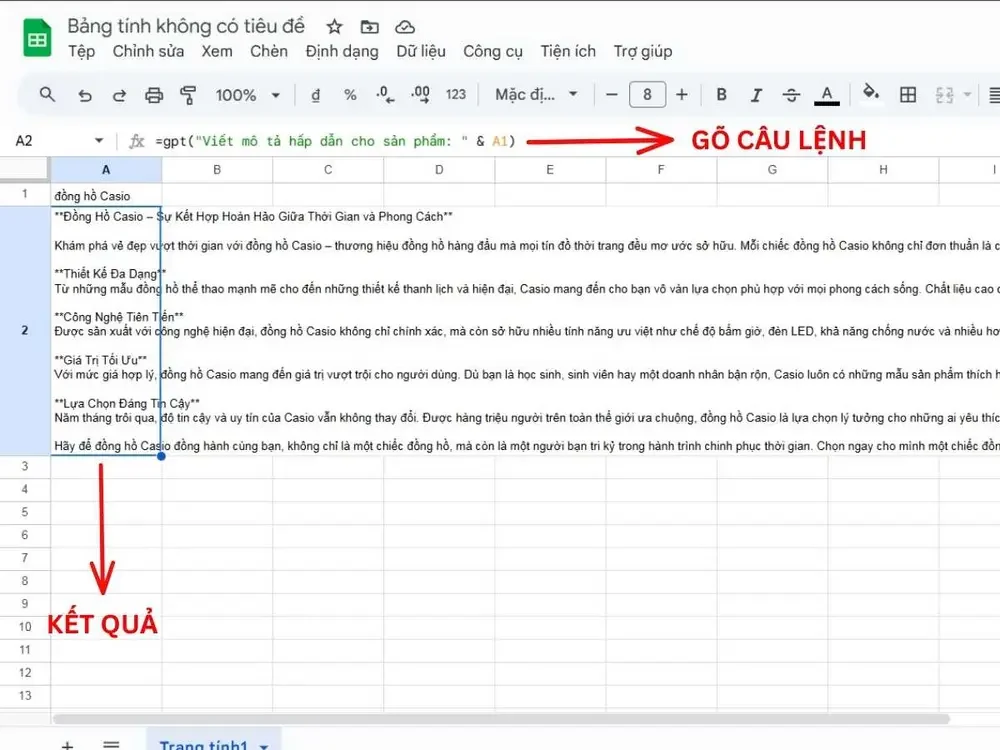Toggle strikethrough formatting

pos(791,95)
